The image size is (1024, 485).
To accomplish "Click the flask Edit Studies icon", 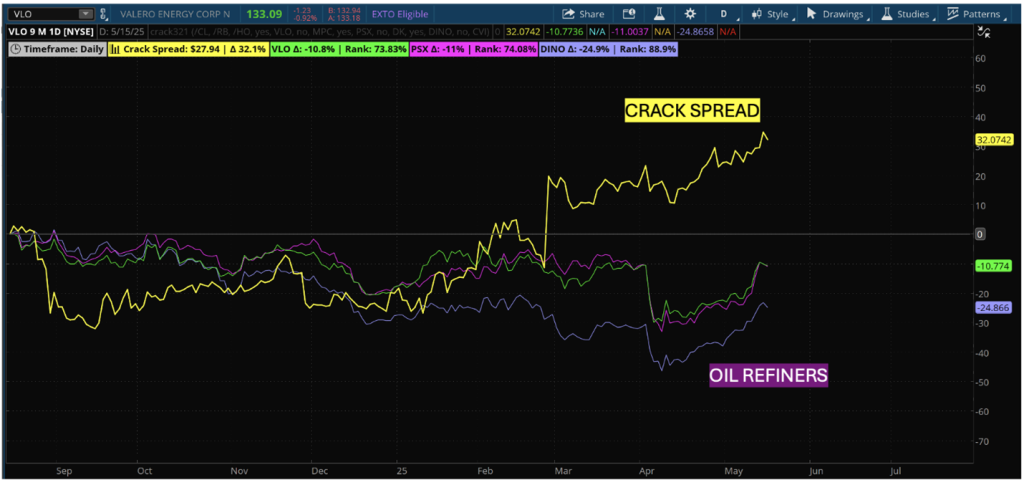I will (660, 14).
